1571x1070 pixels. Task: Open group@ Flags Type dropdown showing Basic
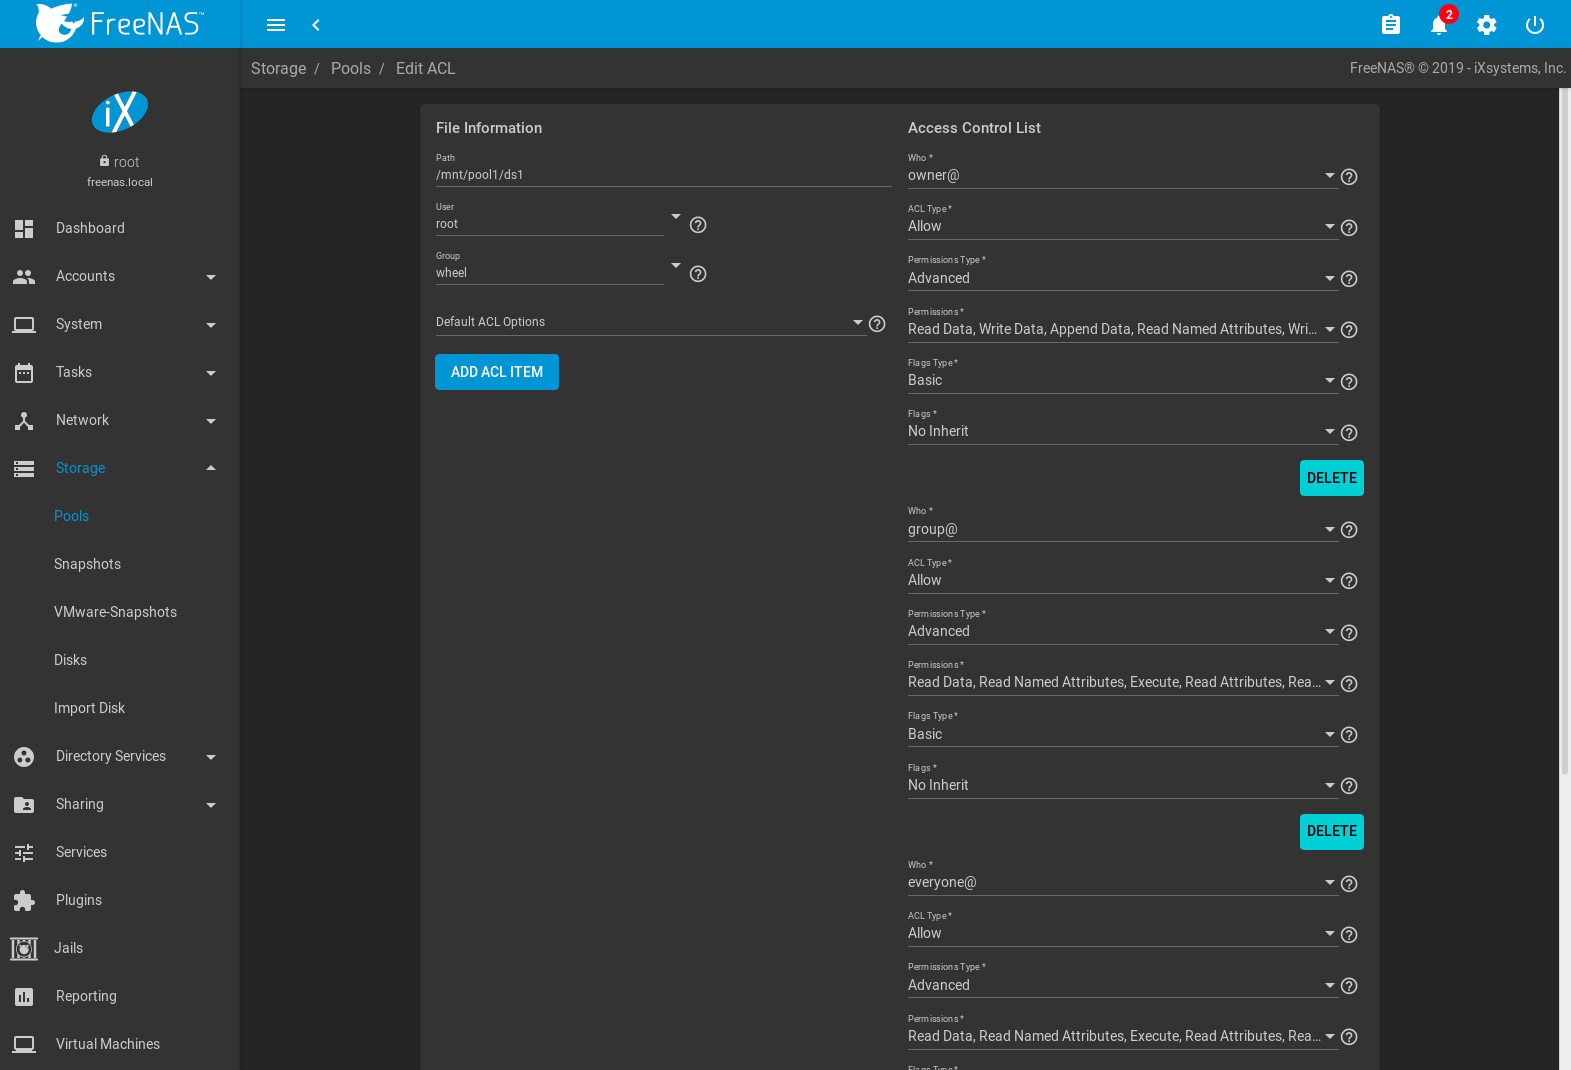(1122, 734)
